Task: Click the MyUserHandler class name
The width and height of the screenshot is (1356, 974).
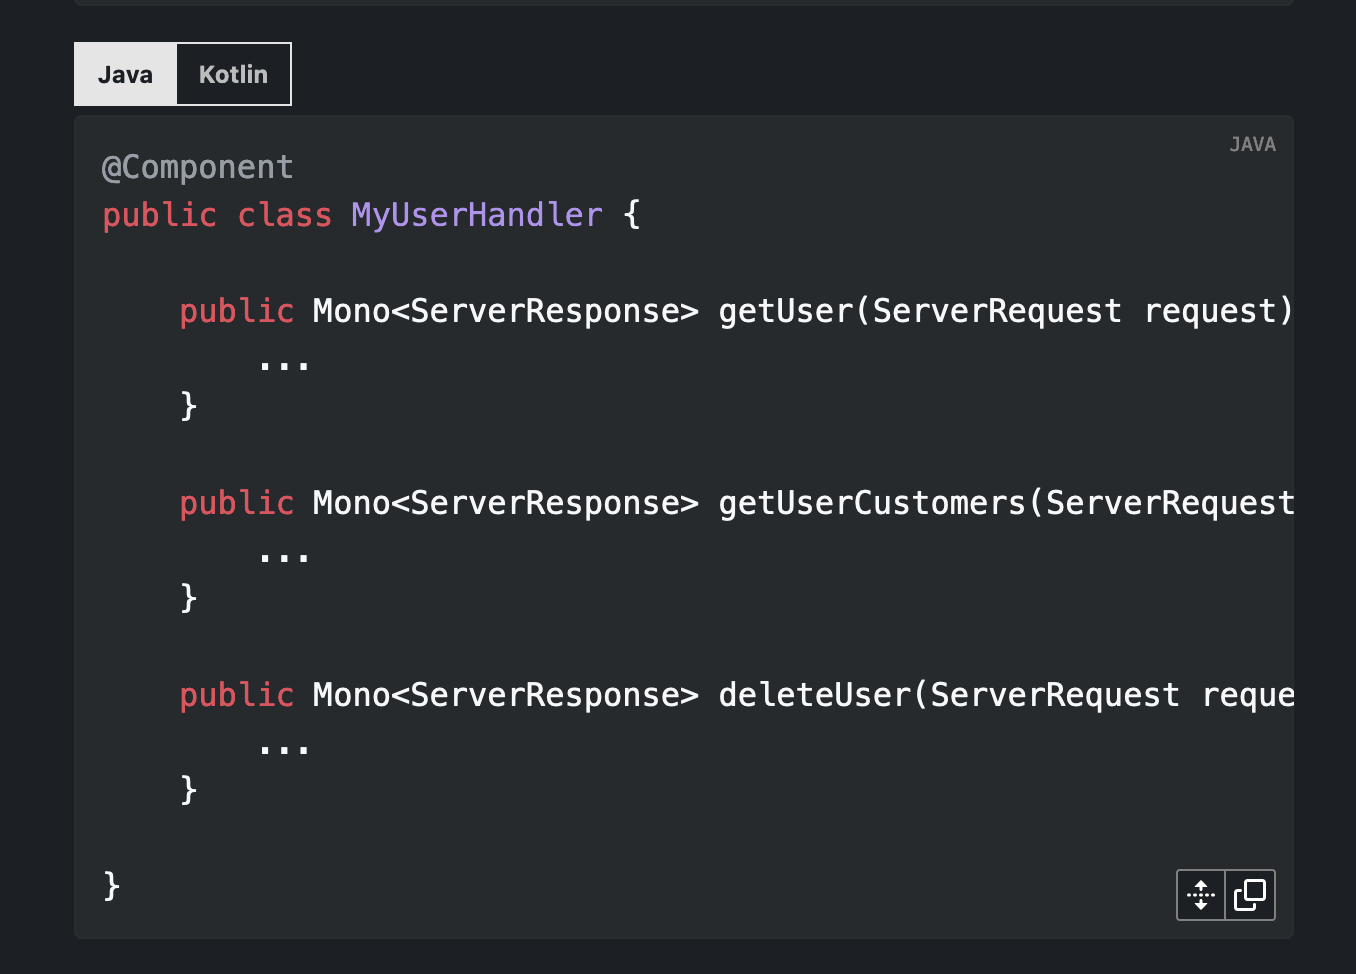Action: 477,214
